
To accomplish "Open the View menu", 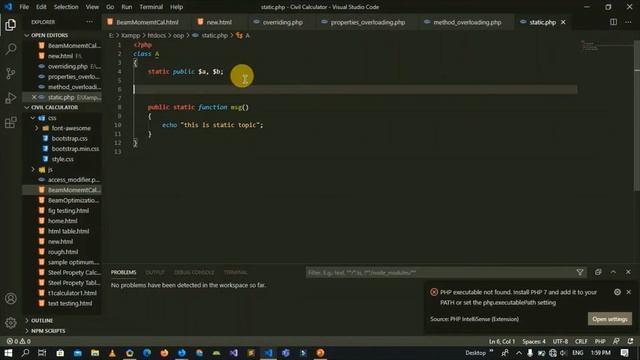I will (92, 7).
